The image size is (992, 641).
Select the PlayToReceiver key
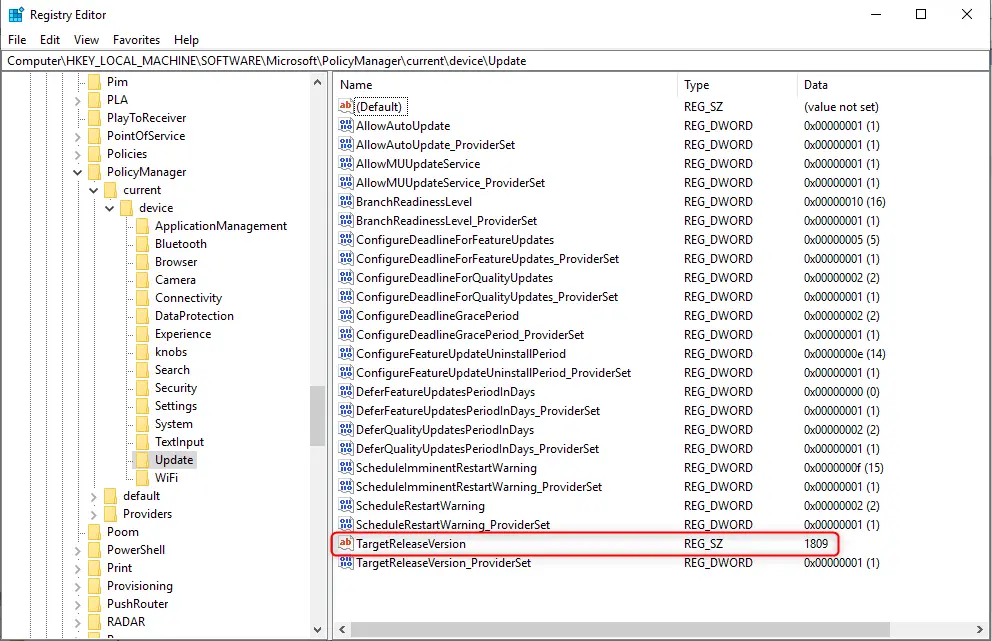[x=146, y=118]
